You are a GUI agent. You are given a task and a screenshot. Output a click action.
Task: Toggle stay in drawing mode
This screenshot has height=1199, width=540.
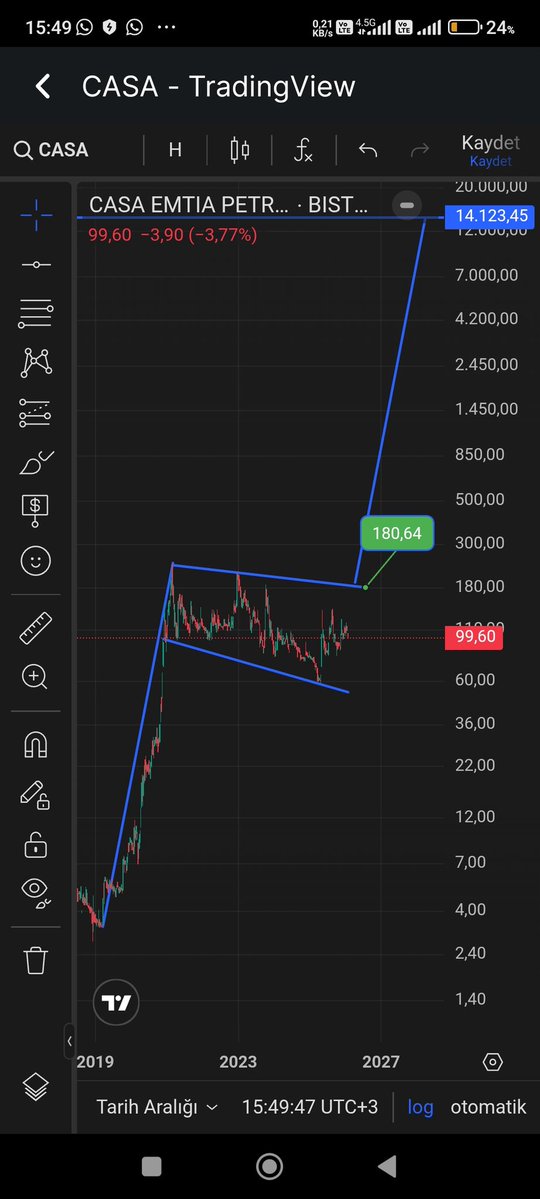[x=36, y=794]
